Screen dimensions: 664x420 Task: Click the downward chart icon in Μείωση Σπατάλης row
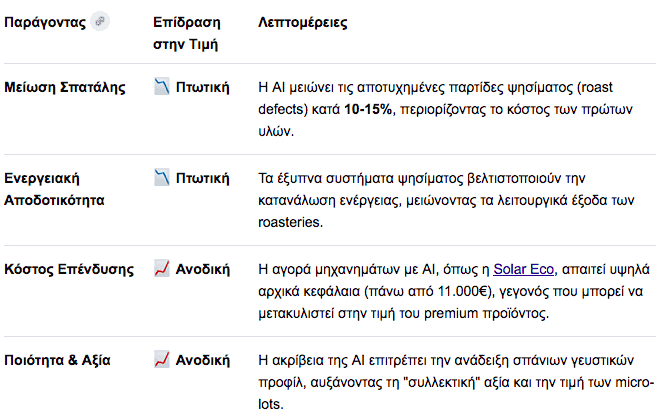(162, 87)
